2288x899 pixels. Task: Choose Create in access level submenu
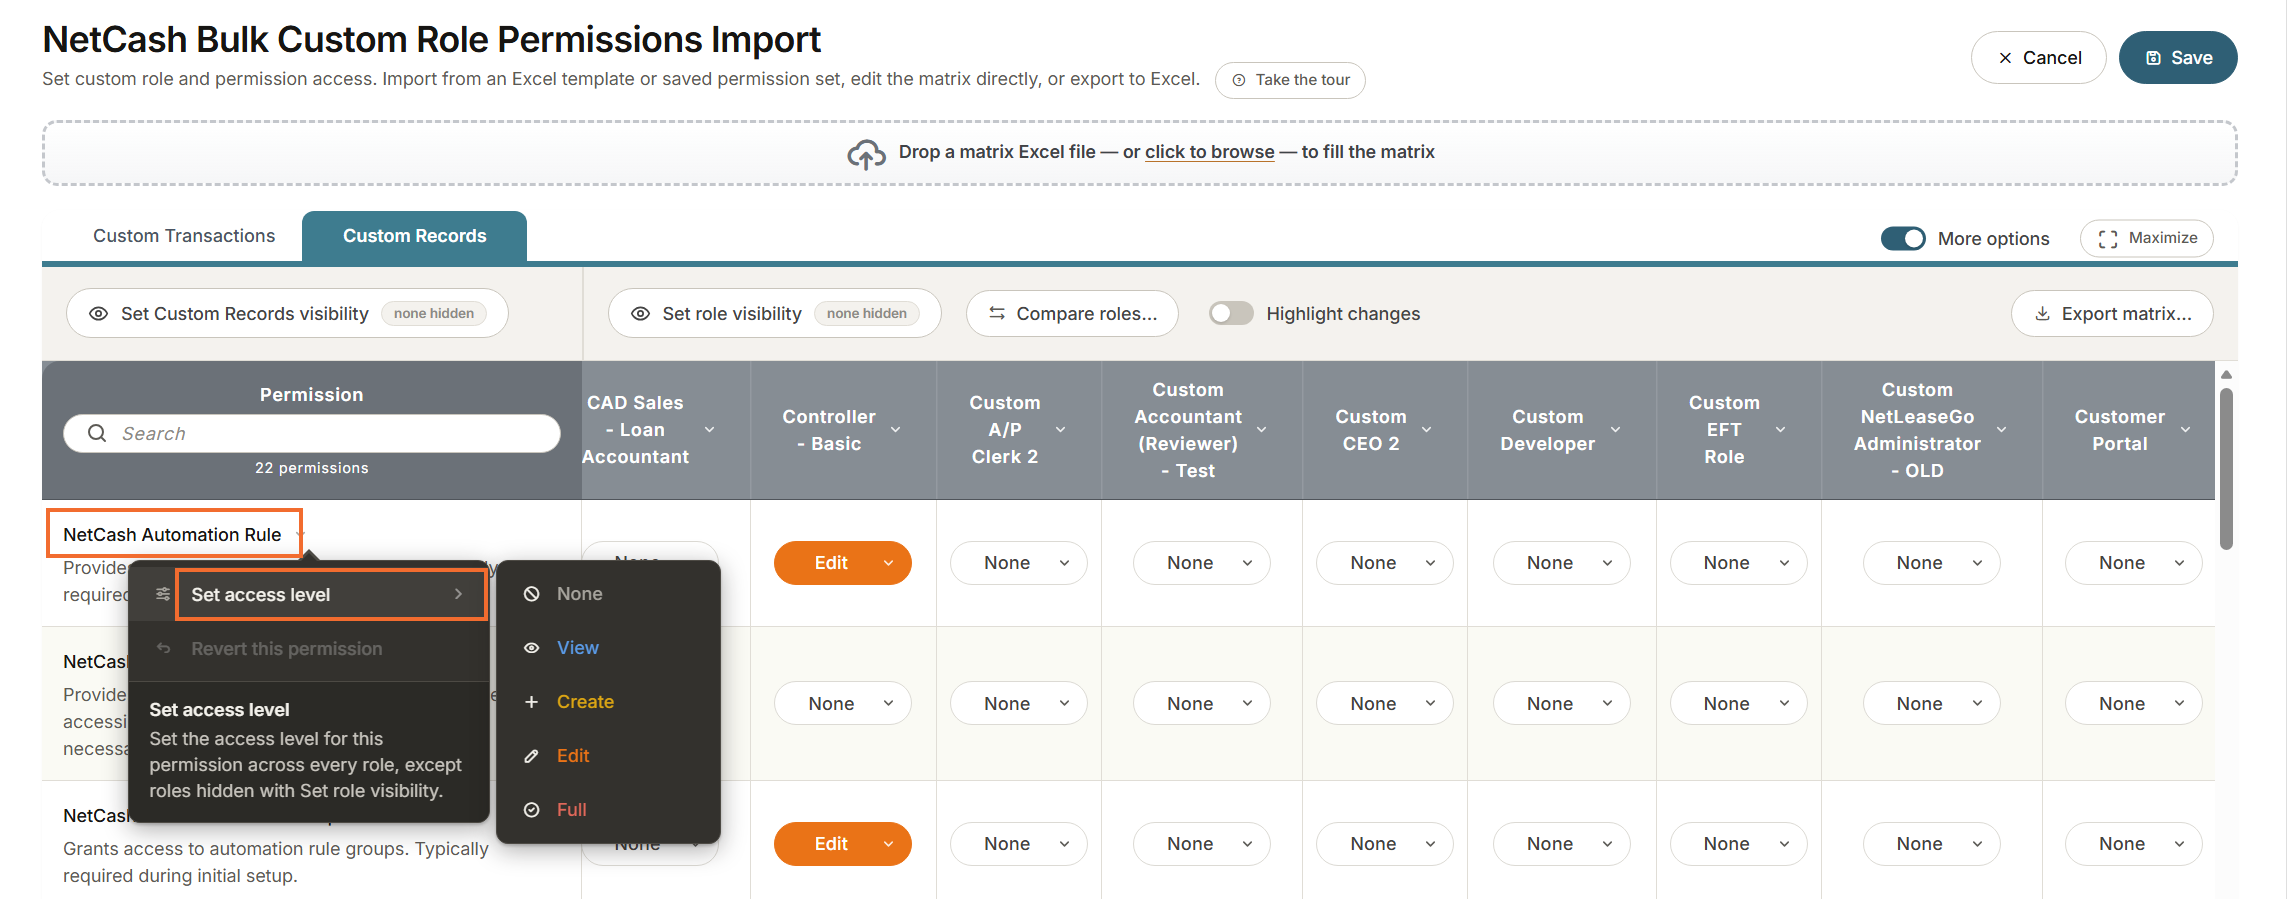[x=608, y=702]
